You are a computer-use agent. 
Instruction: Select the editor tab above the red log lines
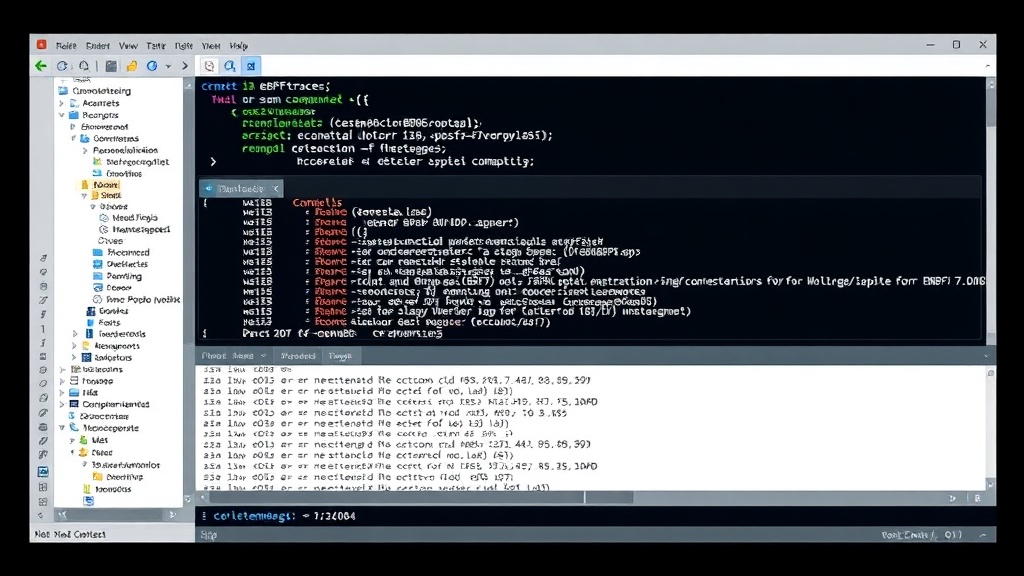(x=241, y=189)
